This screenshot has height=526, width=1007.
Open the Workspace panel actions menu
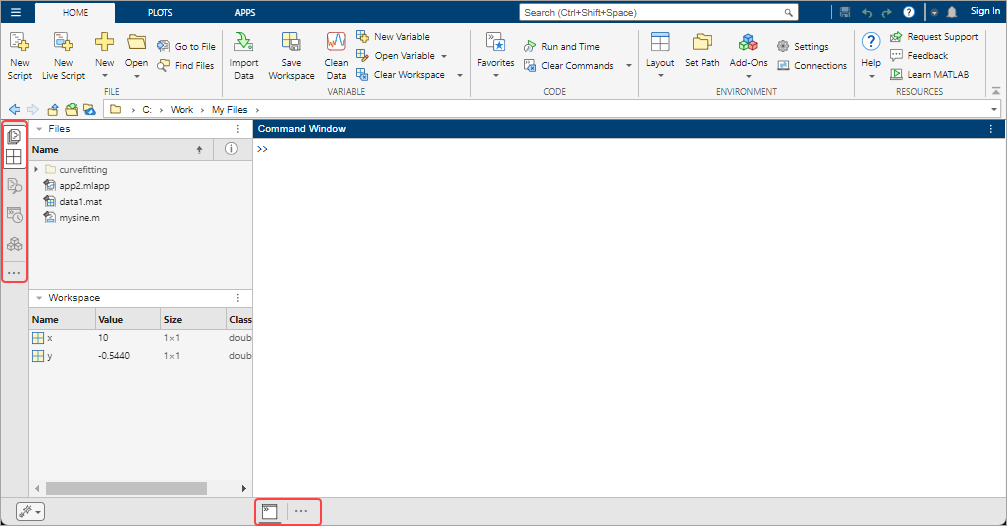click(238, 298)
